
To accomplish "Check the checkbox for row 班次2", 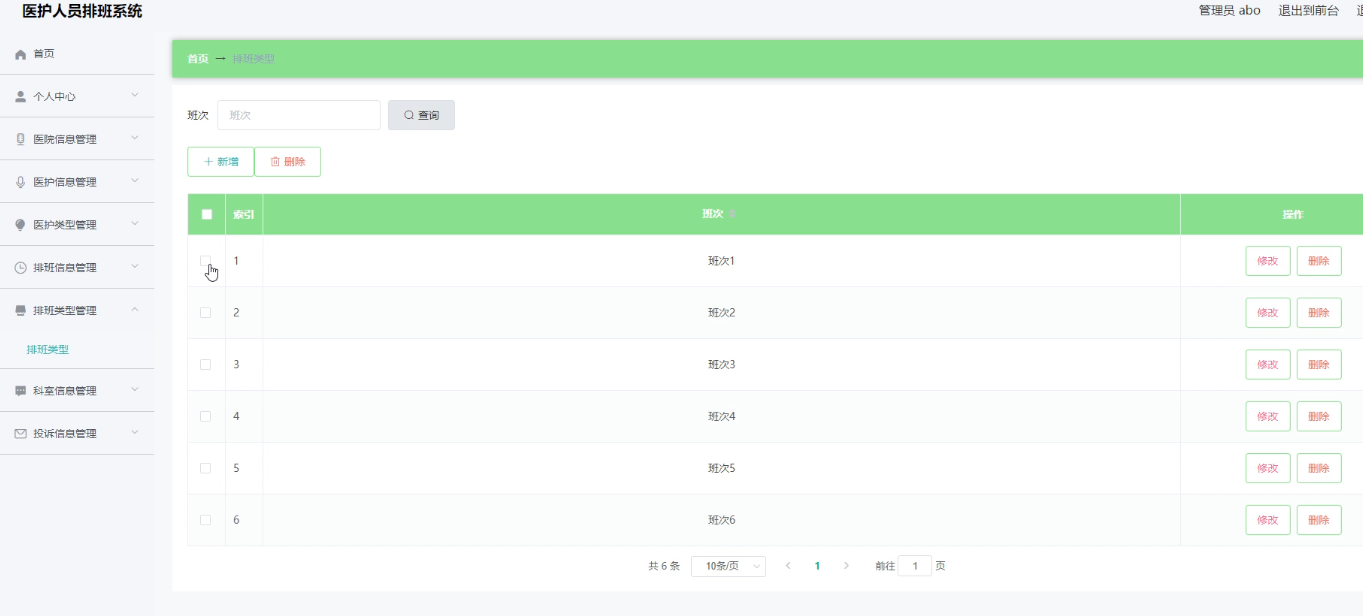I will (206, 313).
